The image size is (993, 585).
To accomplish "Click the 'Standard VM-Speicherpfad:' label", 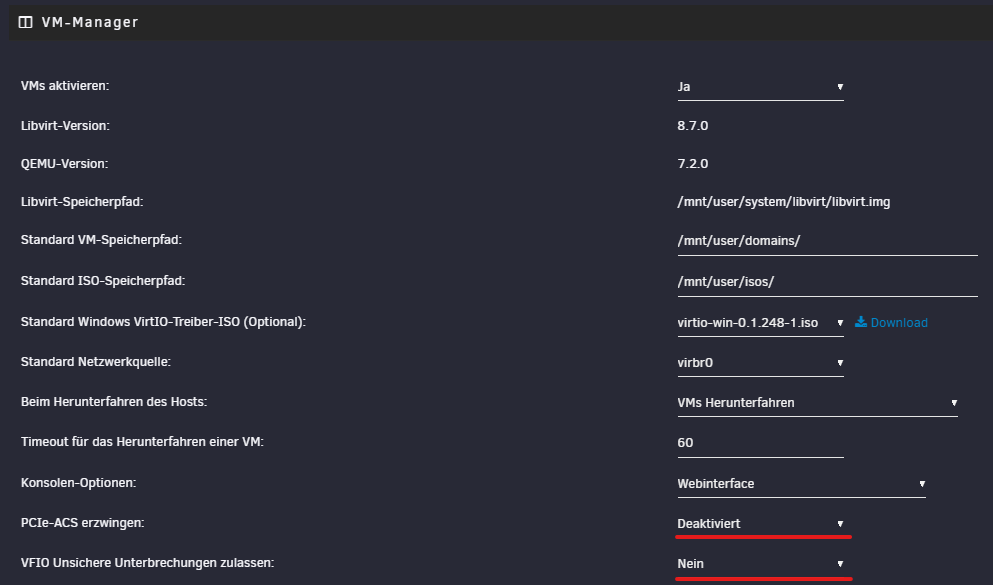I will tap(101, 240).
